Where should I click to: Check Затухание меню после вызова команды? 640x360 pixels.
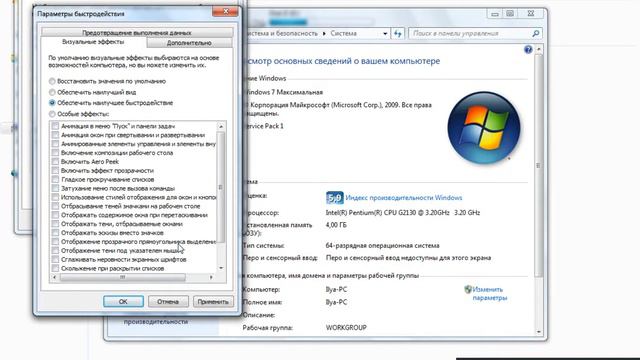55,189
